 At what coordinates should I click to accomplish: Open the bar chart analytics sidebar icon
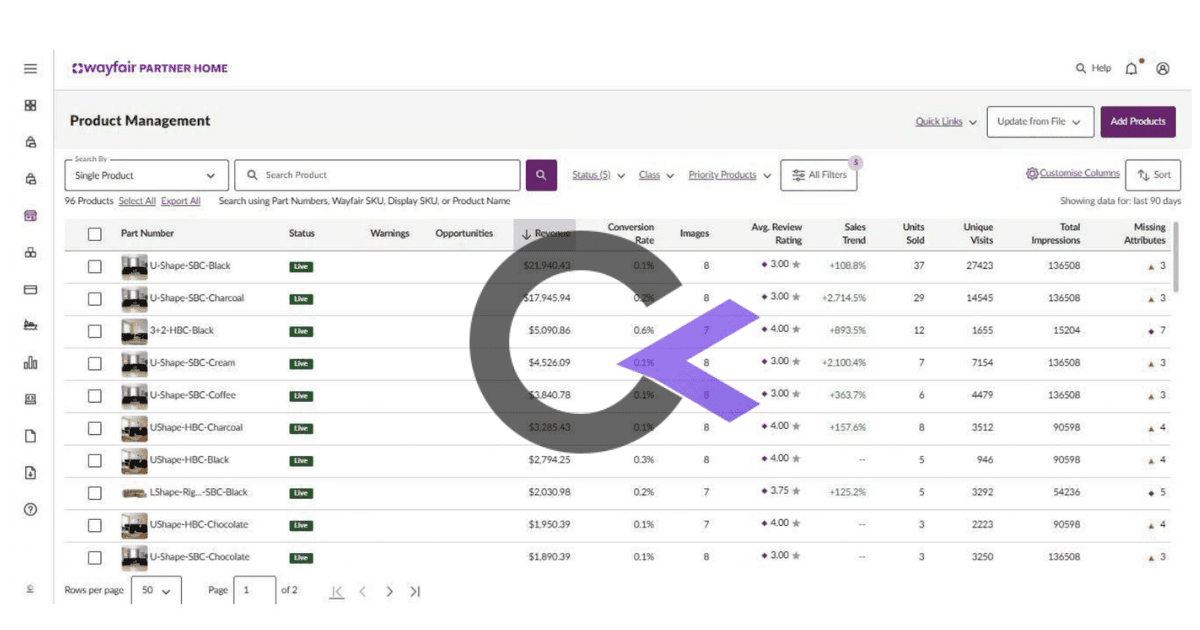click(x=30, y=363)
